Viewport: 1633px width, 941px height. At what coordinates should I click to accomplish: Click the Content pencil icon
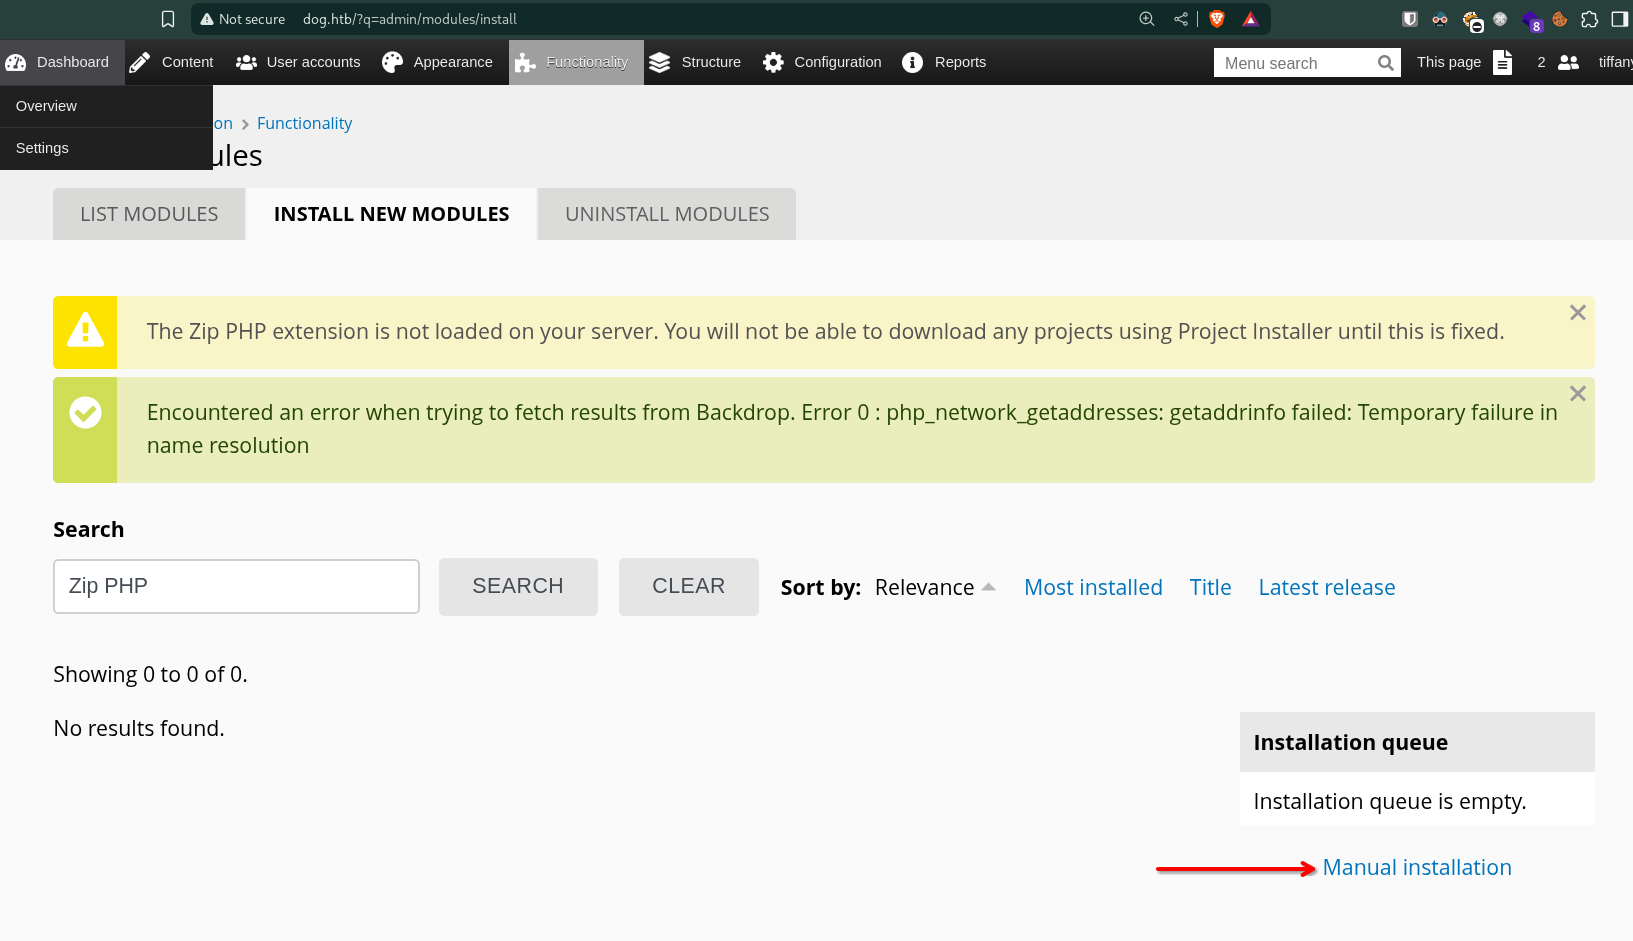pyautogui.click(x=141, y=62)
